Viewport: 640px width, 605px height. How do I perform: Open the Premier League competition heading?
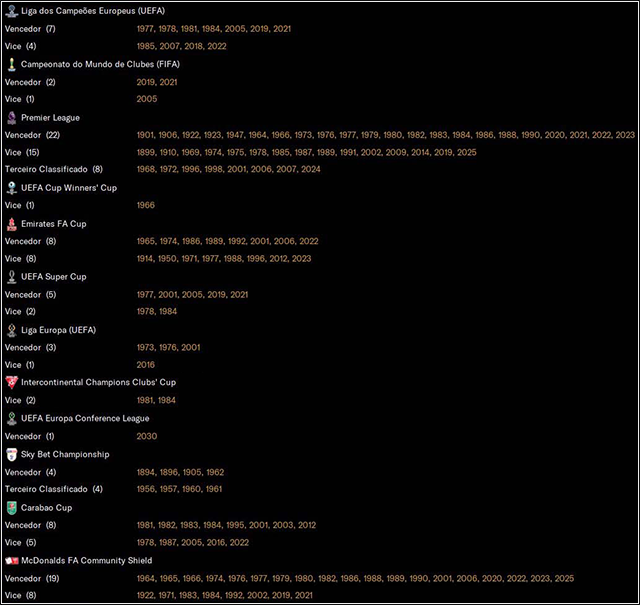(50, 118)
